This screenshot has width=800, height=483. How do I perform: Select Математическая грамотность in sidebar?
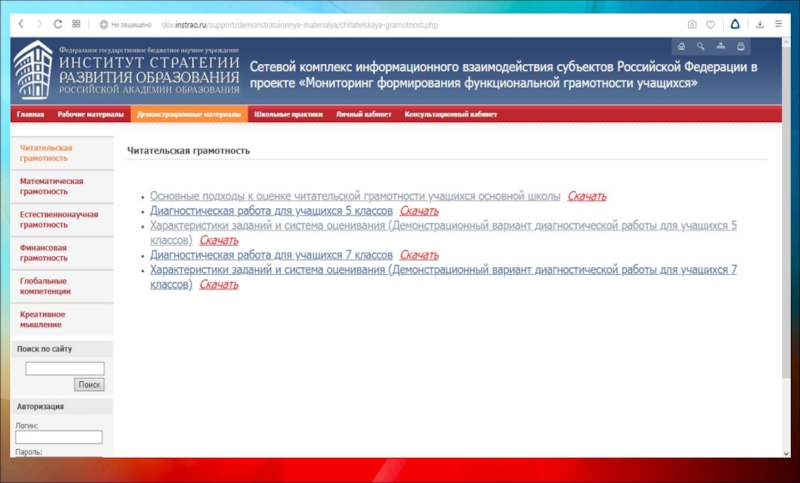pos(52,186)
